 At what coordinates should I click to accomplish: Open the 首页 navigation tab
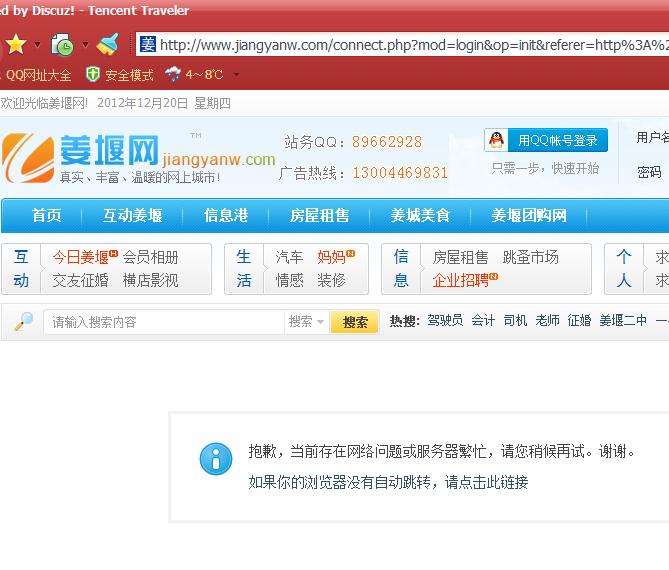tap(47, 215)
